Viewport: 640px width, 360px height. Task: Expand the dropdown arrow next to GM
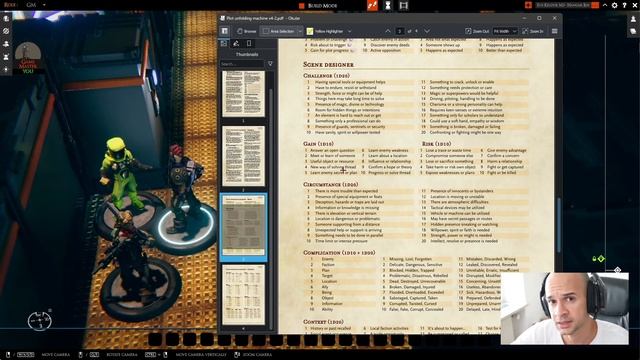(x=44, y=5)
